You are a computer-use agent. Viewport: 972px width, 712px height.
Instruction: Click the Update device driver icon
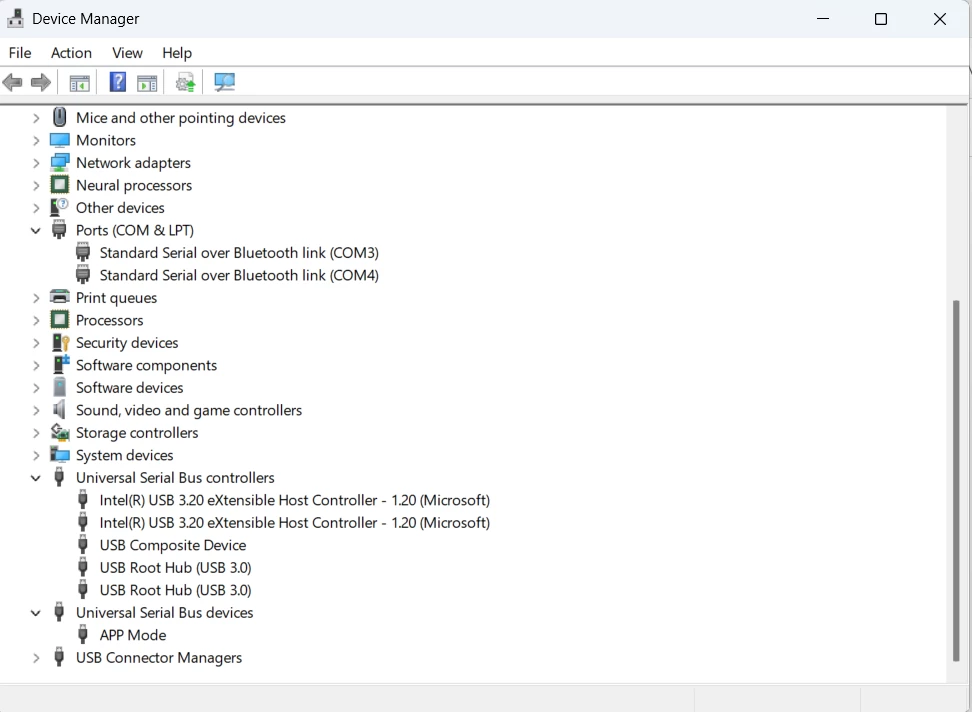pos(185,82)
